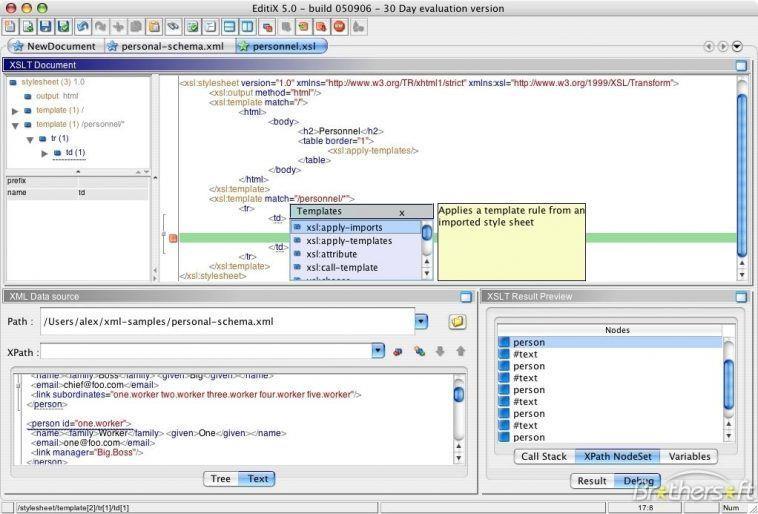Click the red-box debug icon with green arrow
Screen dimensions: 758x514
[304, 26]
